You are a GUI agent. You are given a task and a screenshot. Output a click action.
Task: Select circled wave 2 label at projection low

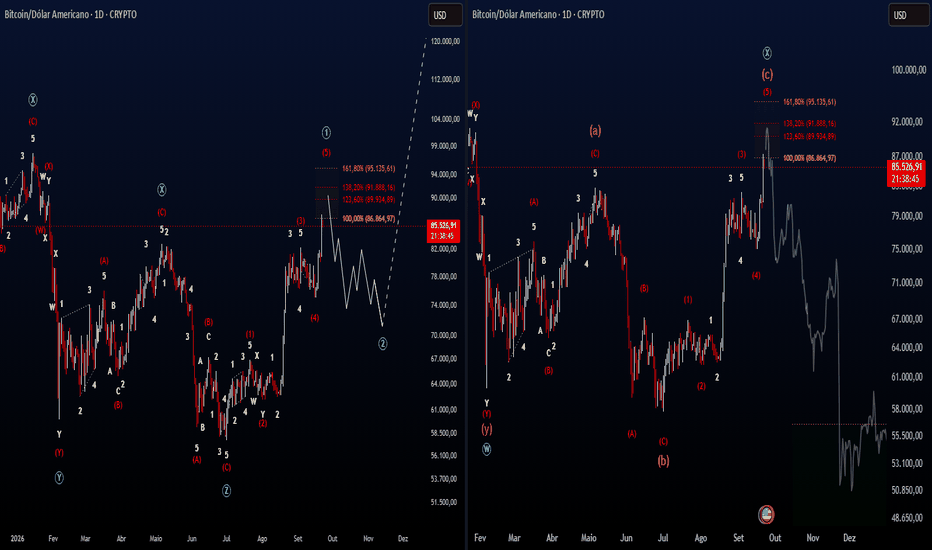pos(383,344)
